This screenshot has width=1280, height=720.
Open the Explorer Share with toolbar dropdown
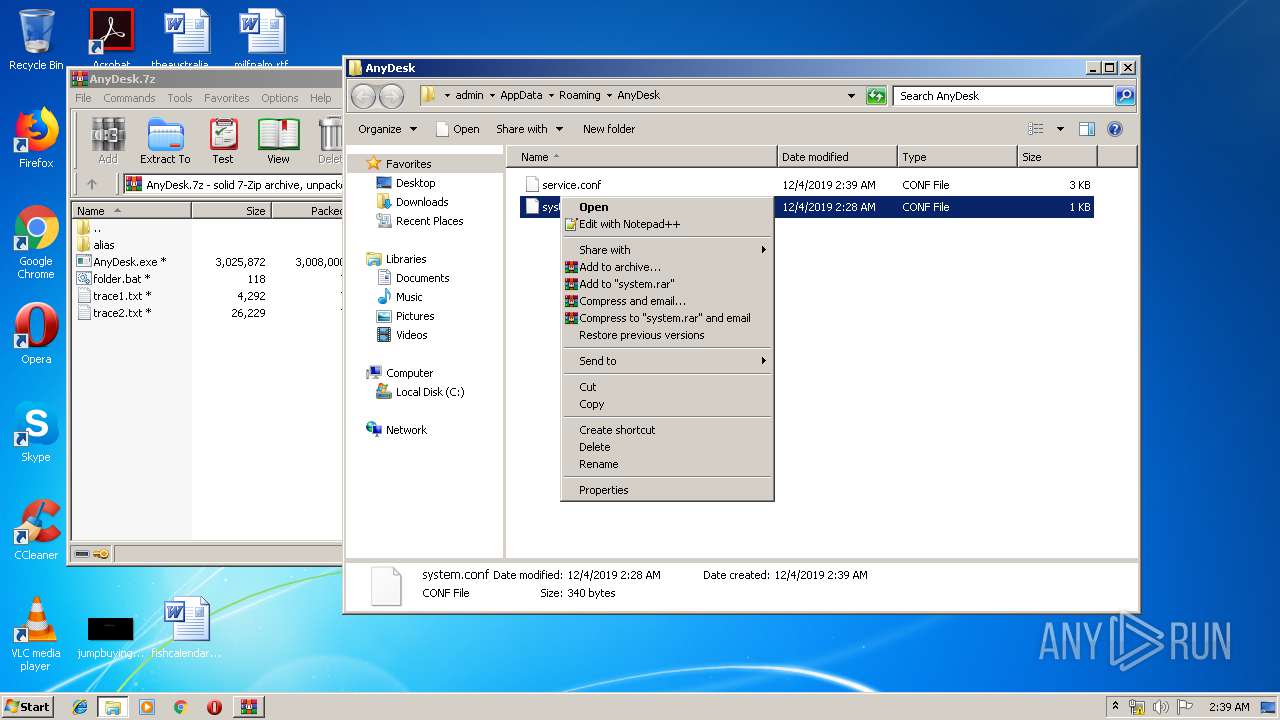529,129
